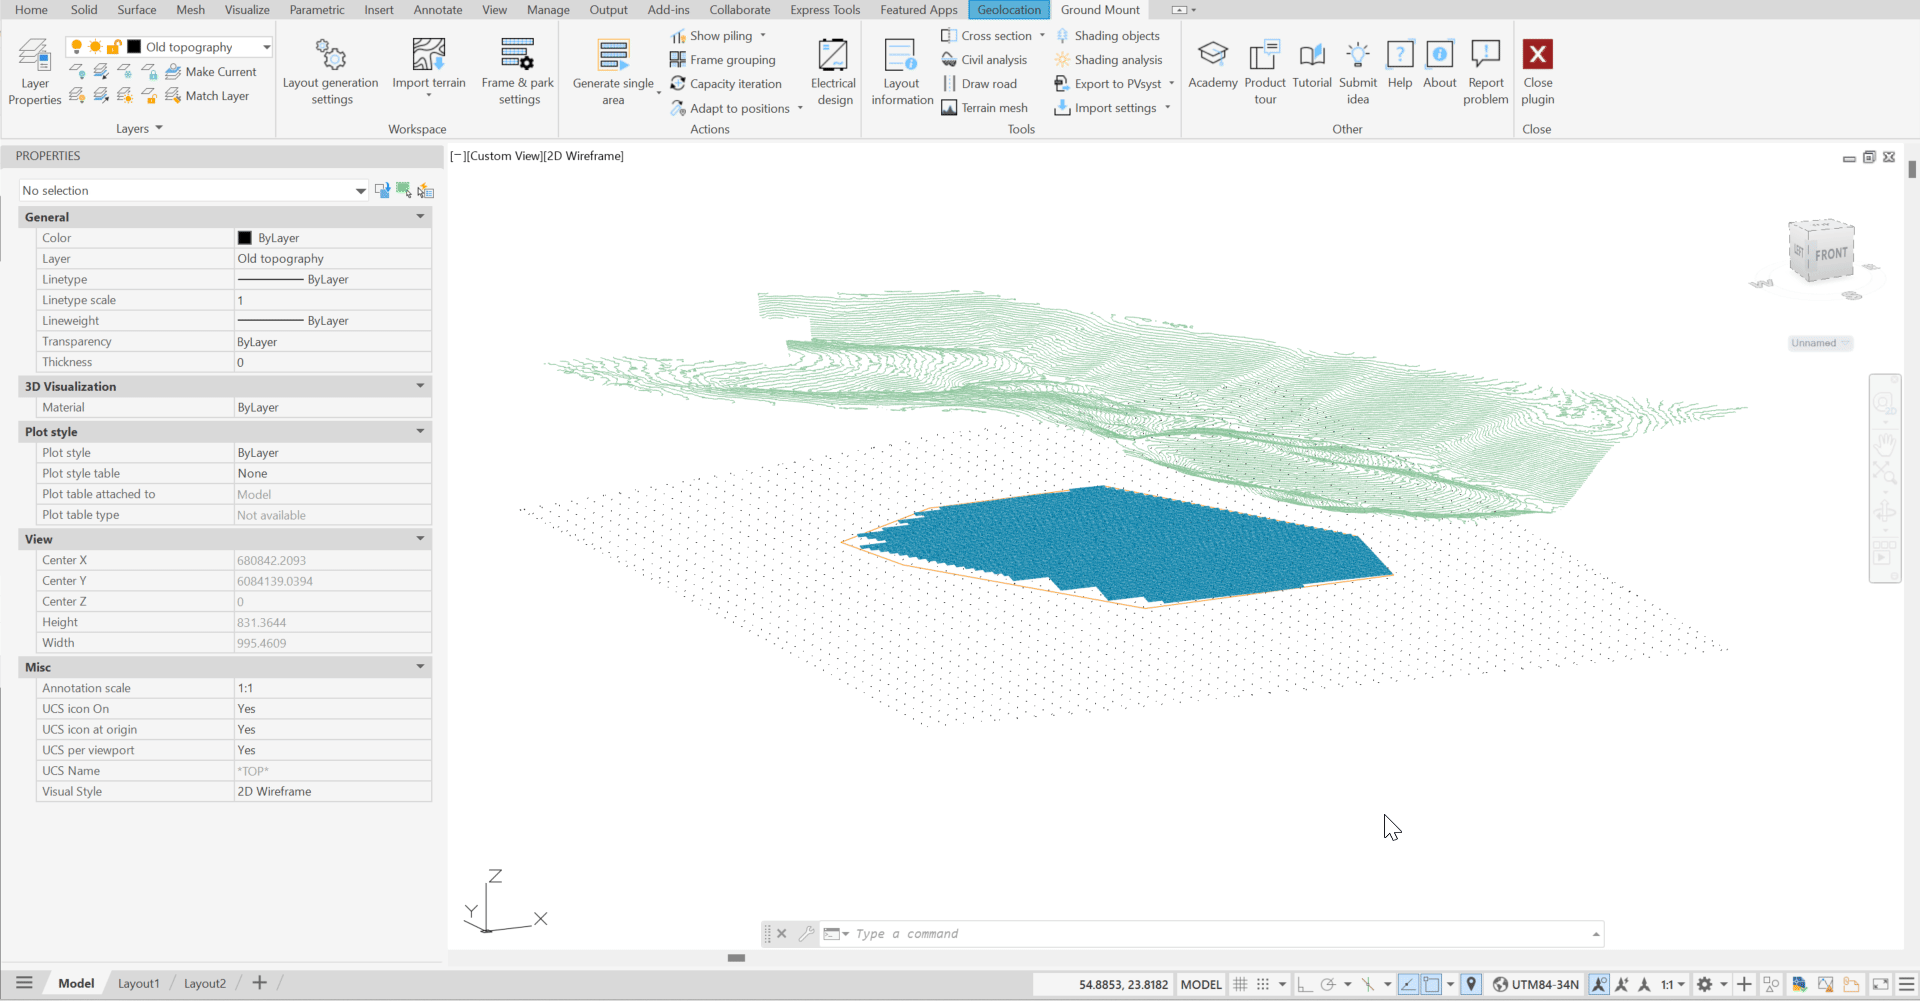This screenshot has width=1920, height=1001.
Task: Click the Import terrain icon
Action: (429, 55)
